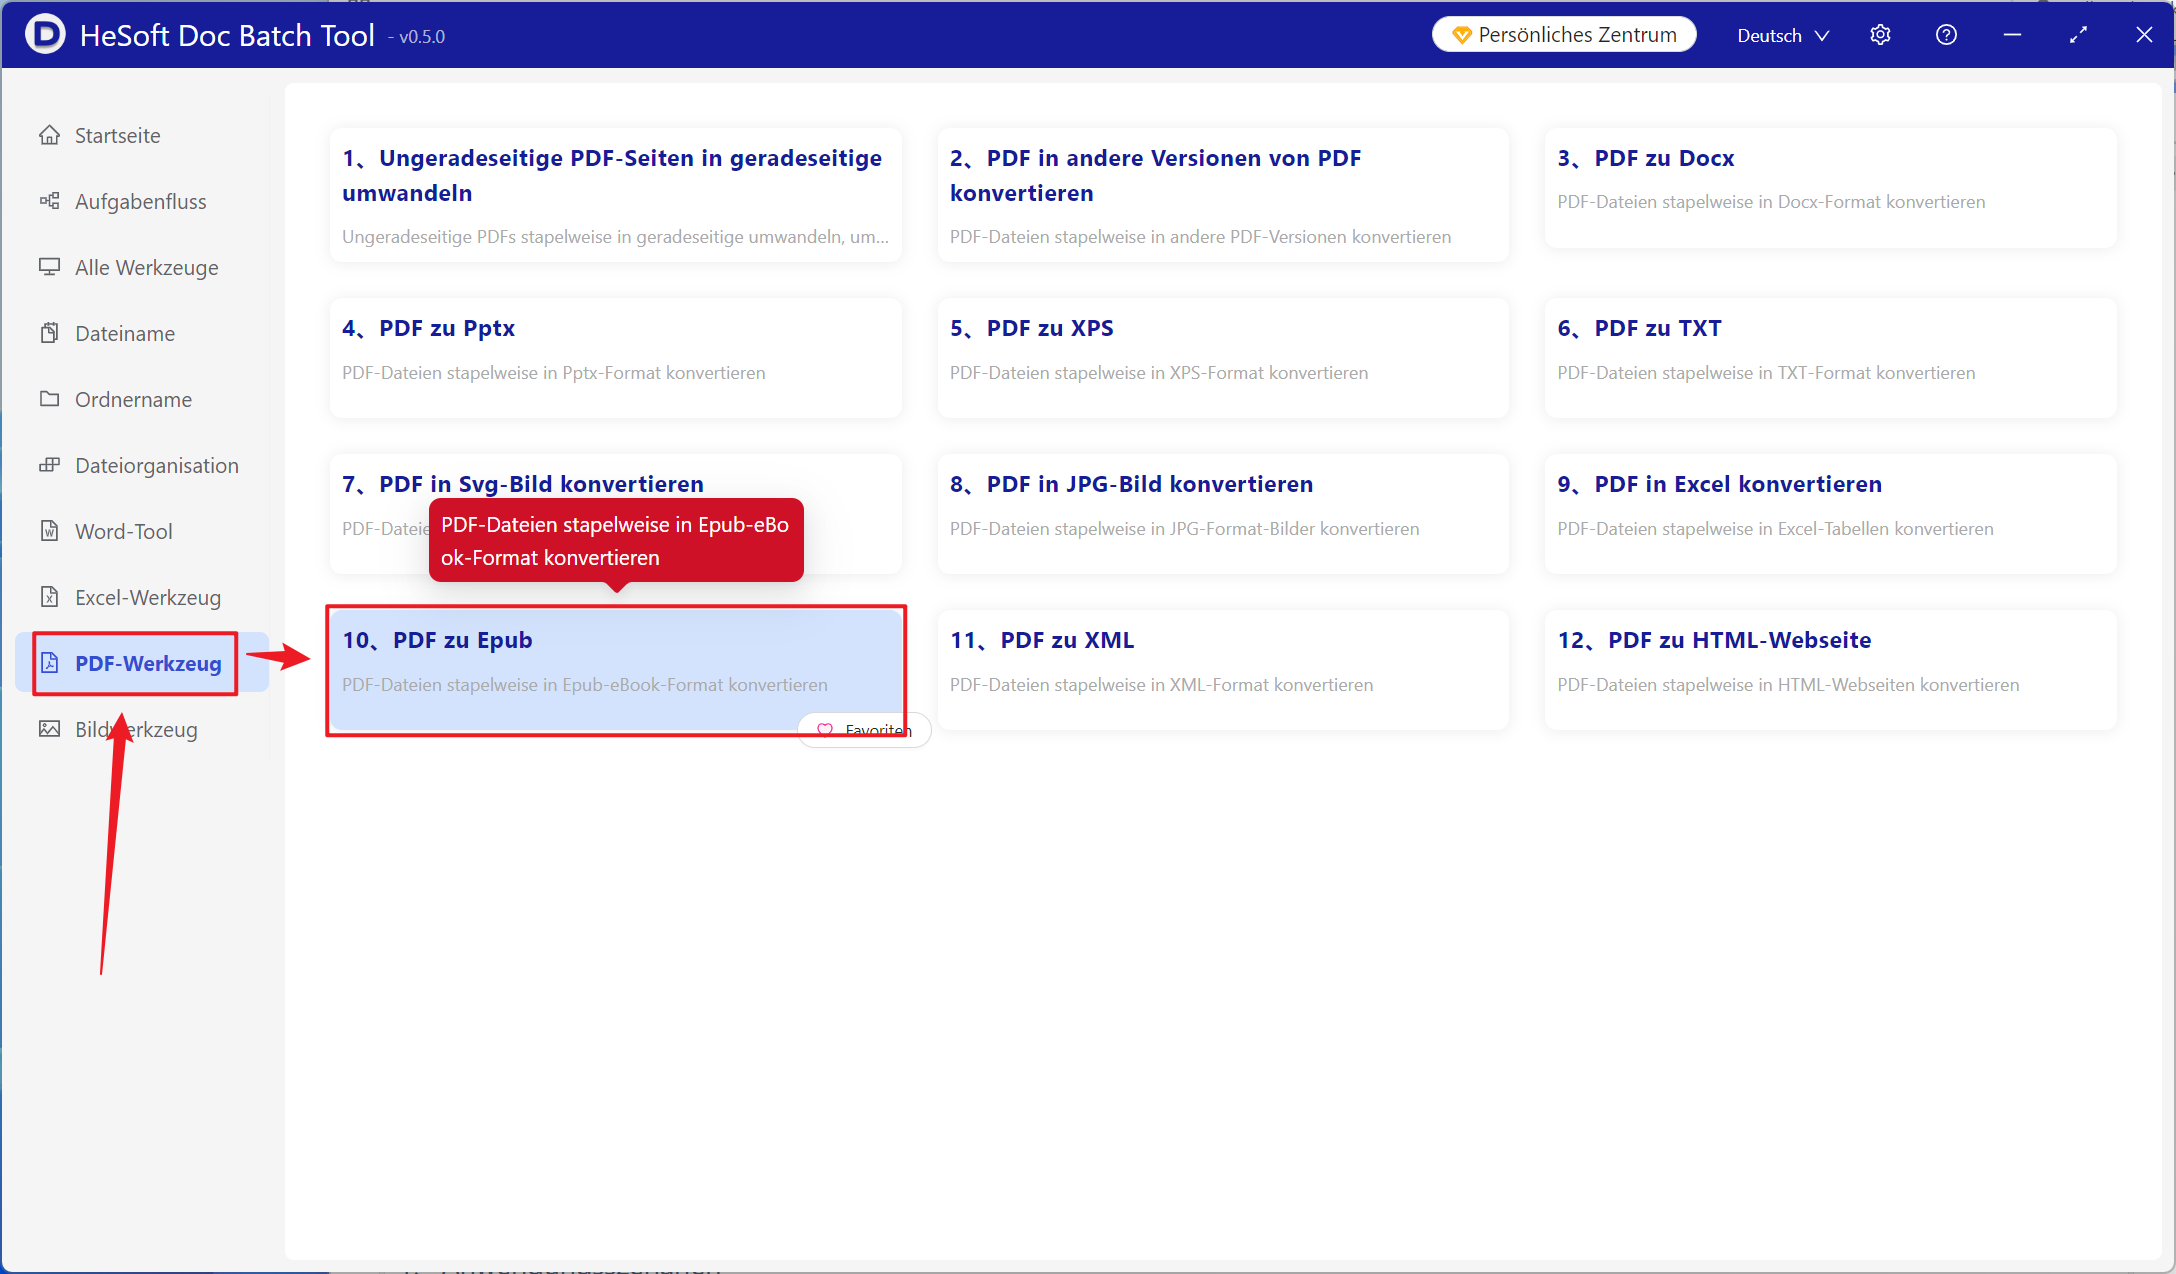Screen dimensions: 2176x1274
Task: Click the heart icon on Favoriten
Action: [x=825, y=730]
